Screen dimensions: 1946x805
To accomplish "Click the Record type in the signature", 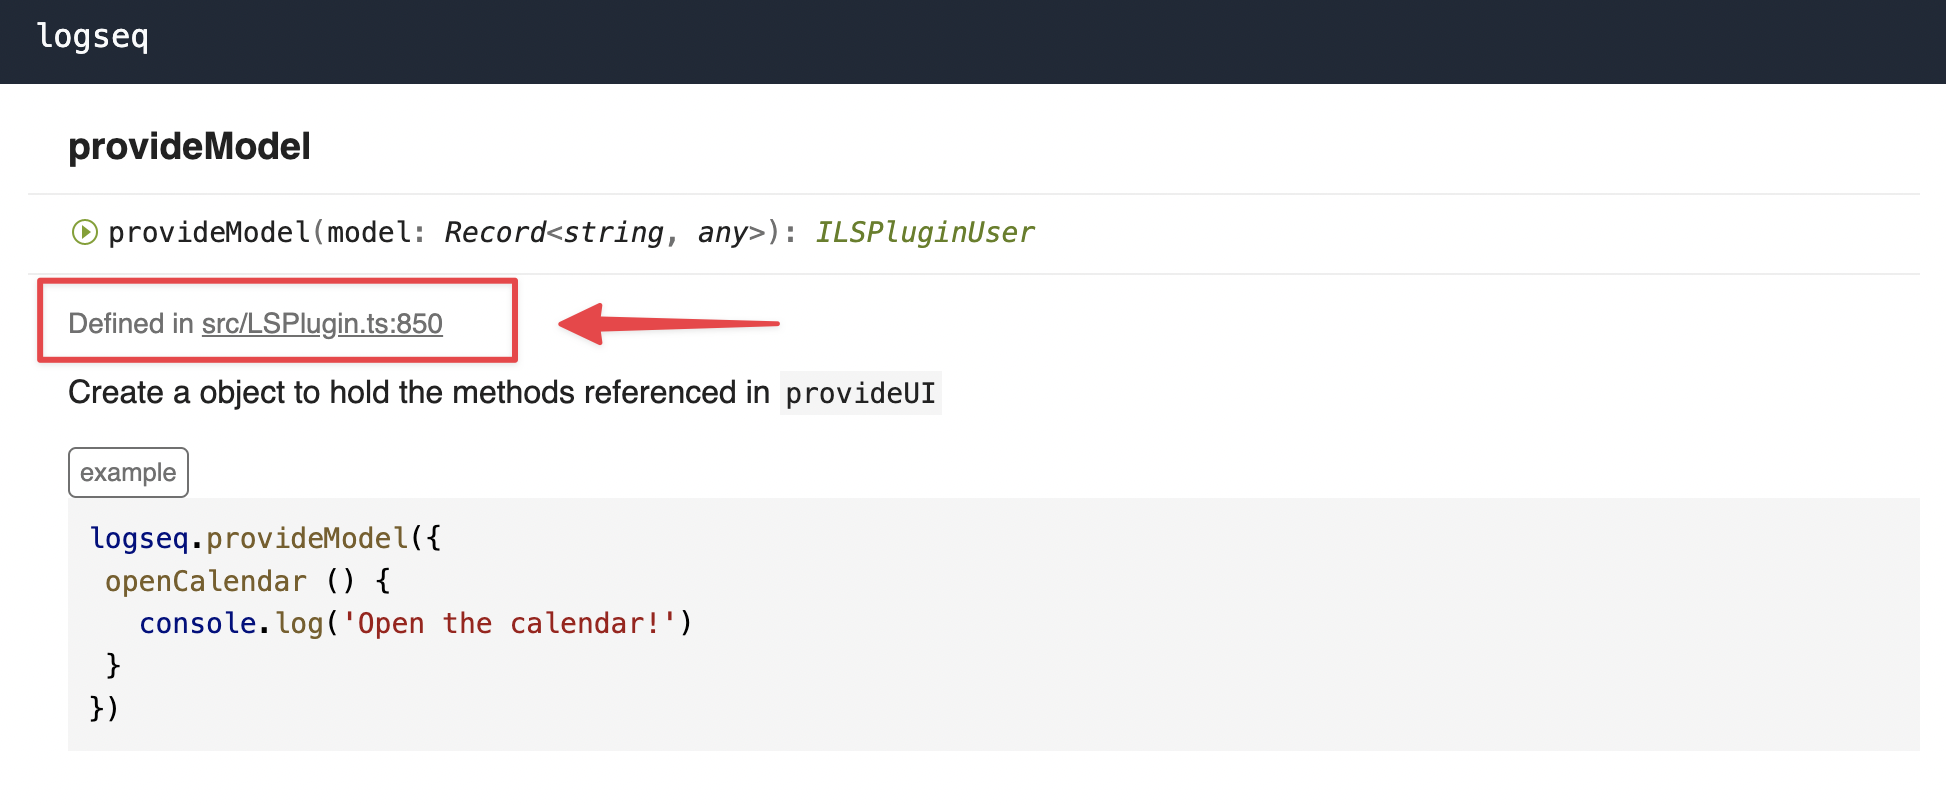I will [x=494, y=233].
